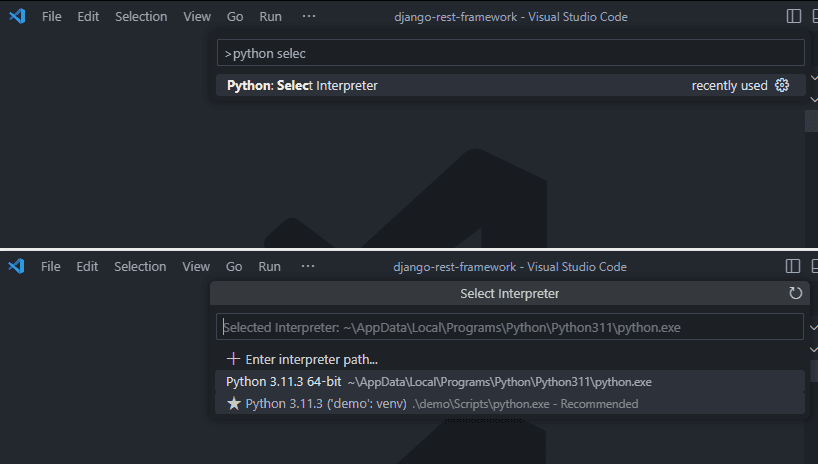Image resolution: width=818 pixels, height=464 pixels.
Task: Open the gear icon beside 'recently used'
Action: click(781, 85)
